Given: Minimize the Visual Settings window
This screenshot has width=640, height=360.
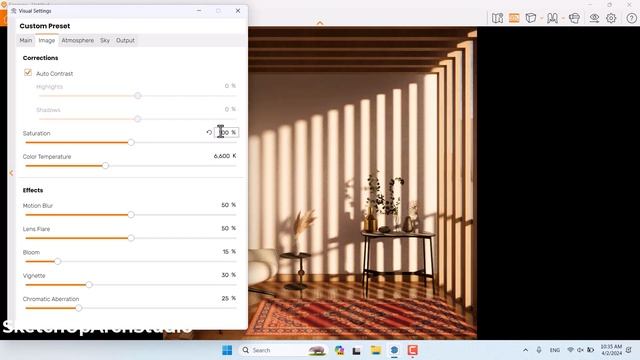Looking at the screenshot, I should [x=199, y=11].
